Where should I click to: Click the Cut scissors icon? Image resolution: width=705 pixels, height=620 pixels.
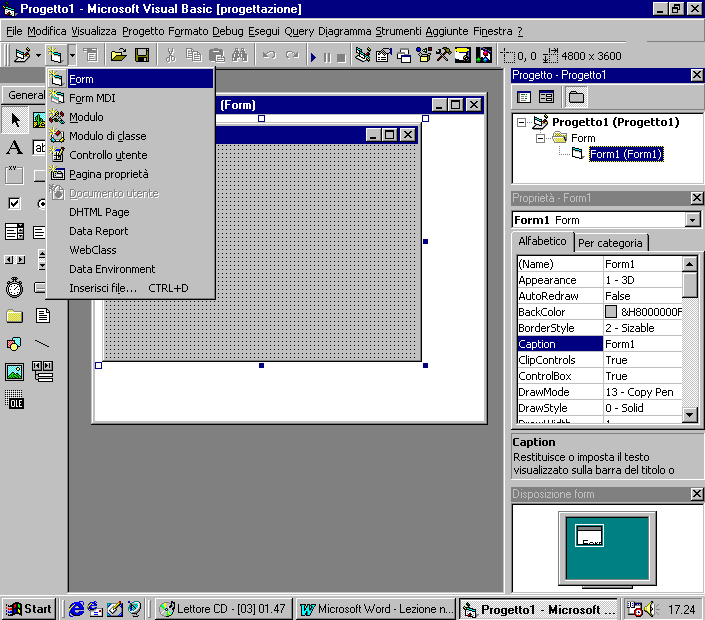tap(170, 56)
